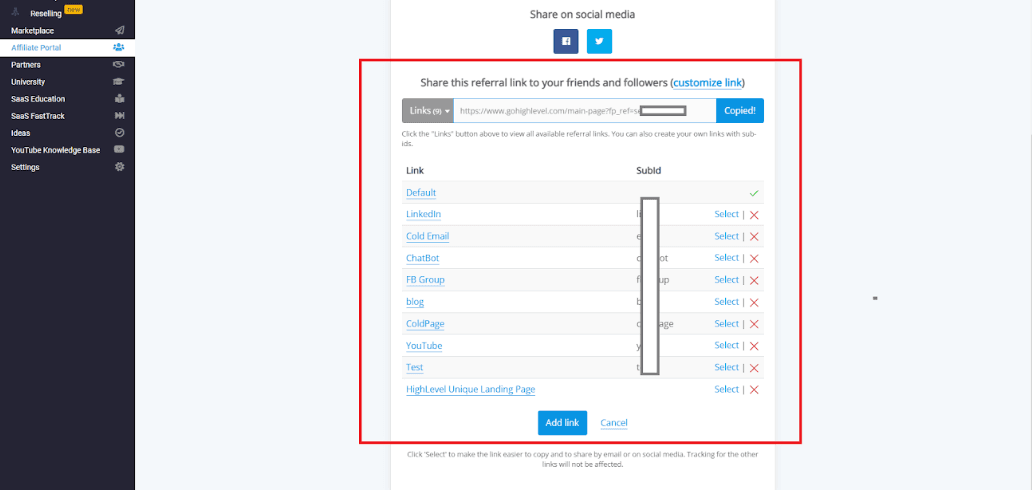
Task: Choose Select for YouTube row
Action: pyautogui.click(x=727, y=345)
